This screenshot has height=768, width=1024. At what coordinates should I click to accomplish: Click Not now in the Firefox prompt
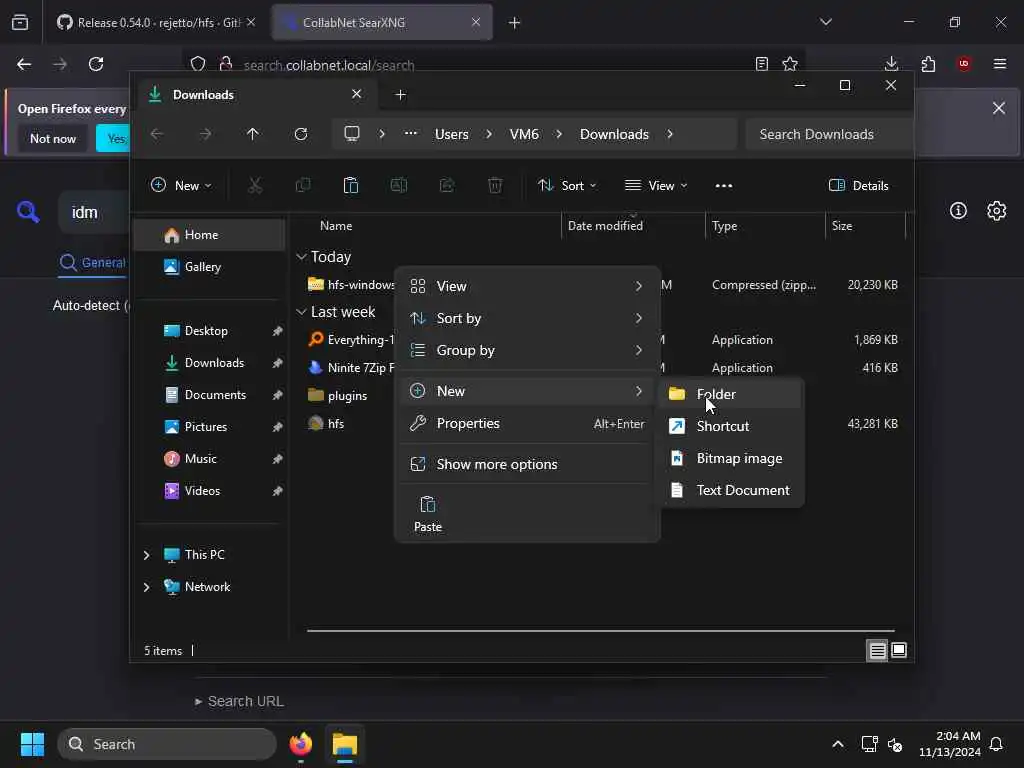click(x=53, y=138)
